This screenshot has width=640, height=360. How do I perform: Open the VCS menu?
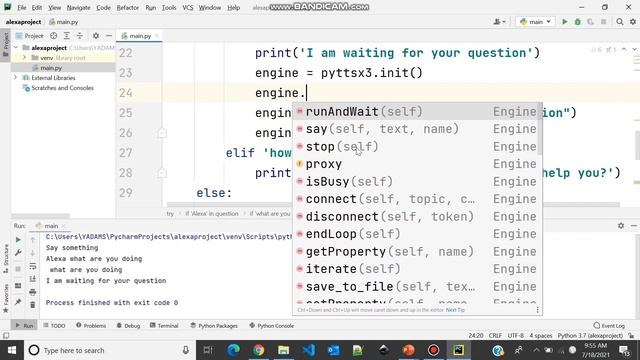point(188,7)
